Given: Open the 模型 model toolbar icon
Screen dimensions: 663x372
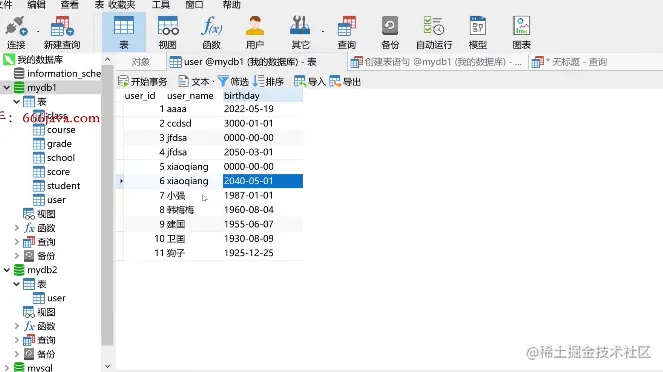Looking at the screenshot, I should click(478, 32).
